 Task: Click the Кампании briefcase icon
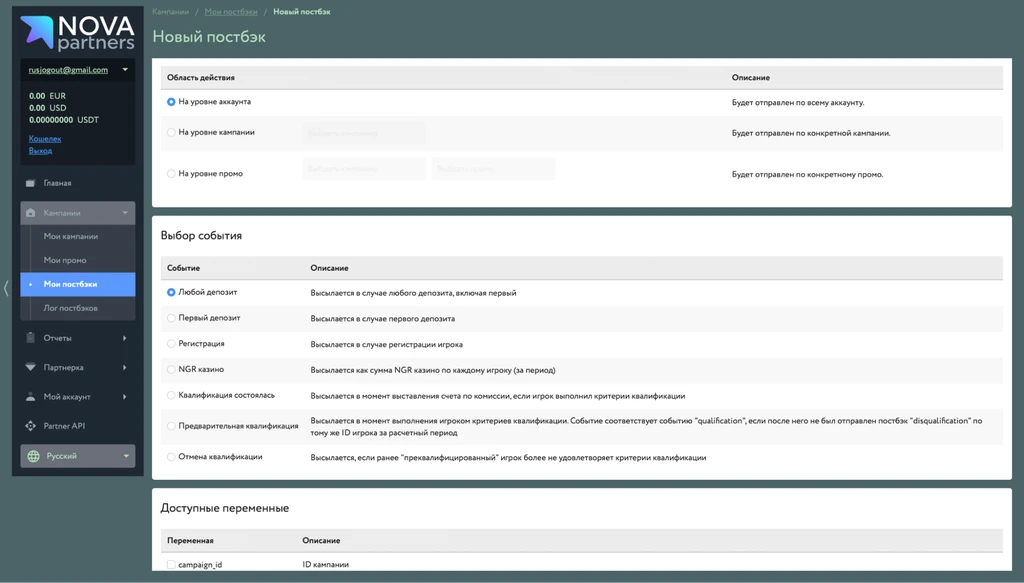(x=30, y=213)
